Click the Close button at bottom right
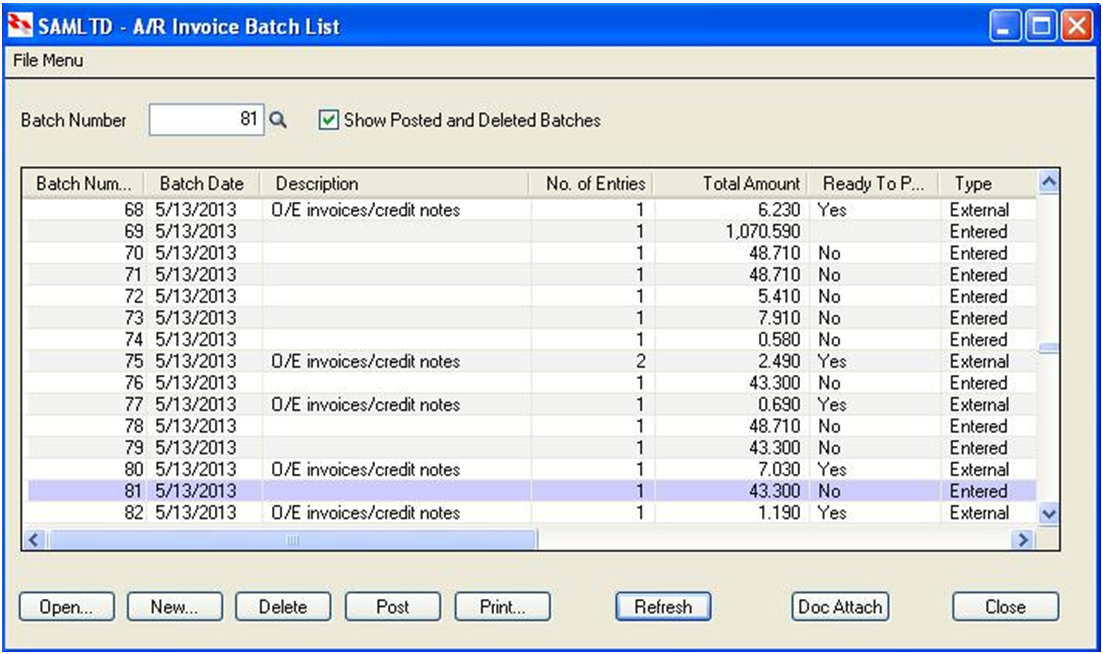The width and height of the screenshot is (1103, 654). click(x=1005, y=607)
